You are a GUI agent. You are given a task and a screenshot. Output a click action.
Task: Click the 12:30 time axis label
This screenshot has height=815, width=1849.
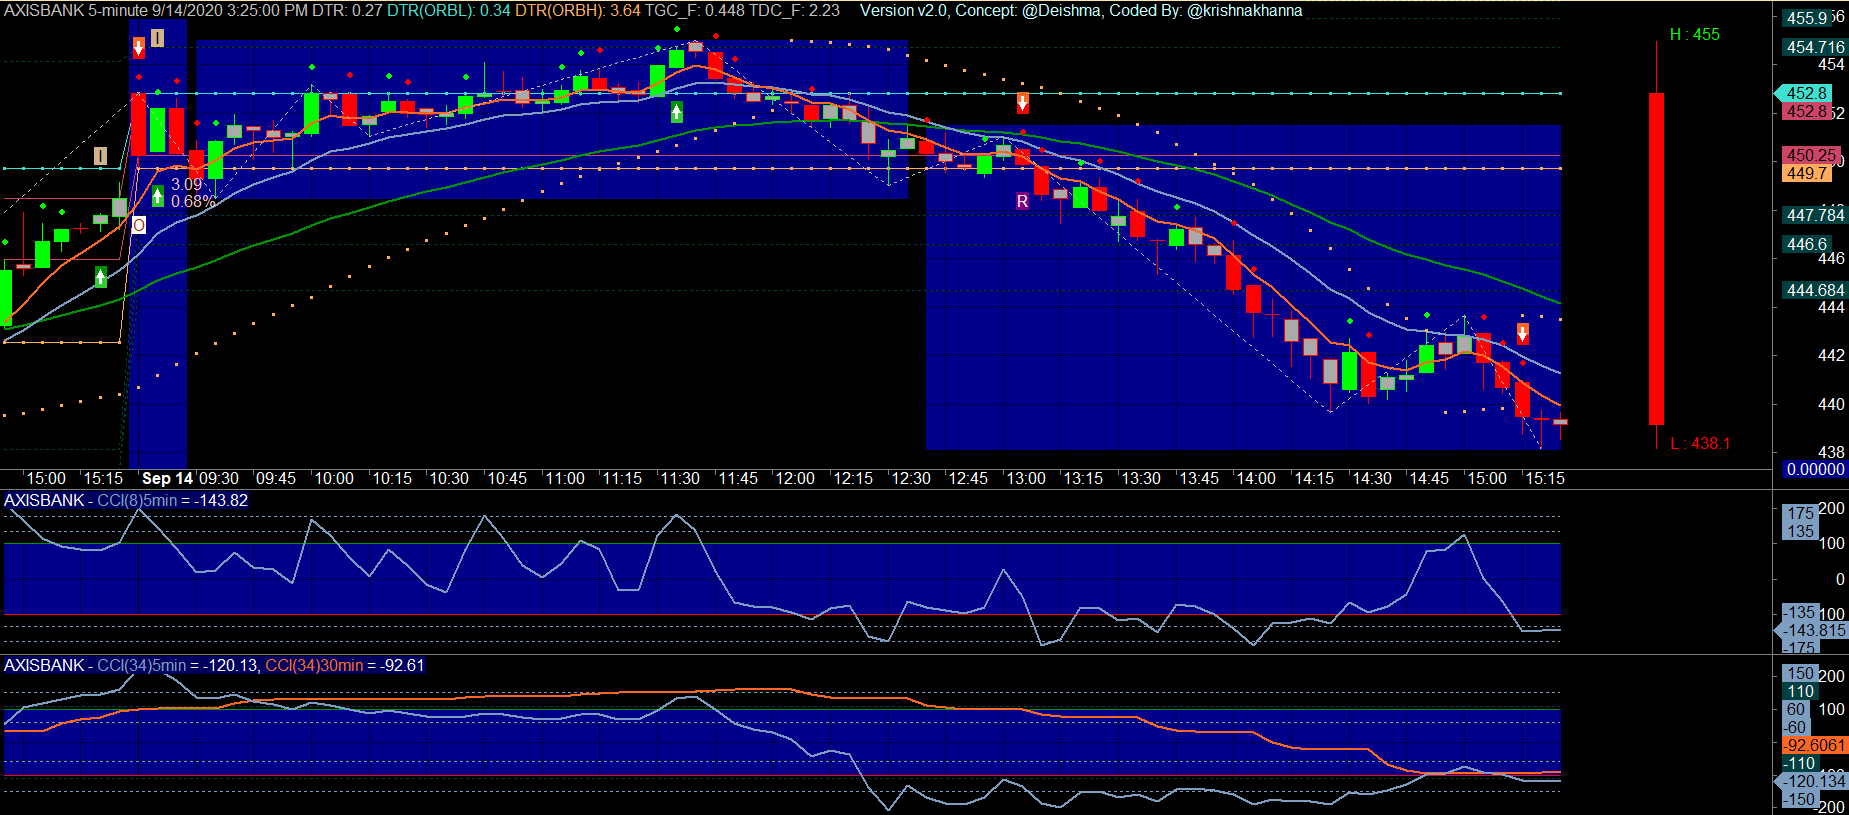pyautogui.click(x=910, y=479)
